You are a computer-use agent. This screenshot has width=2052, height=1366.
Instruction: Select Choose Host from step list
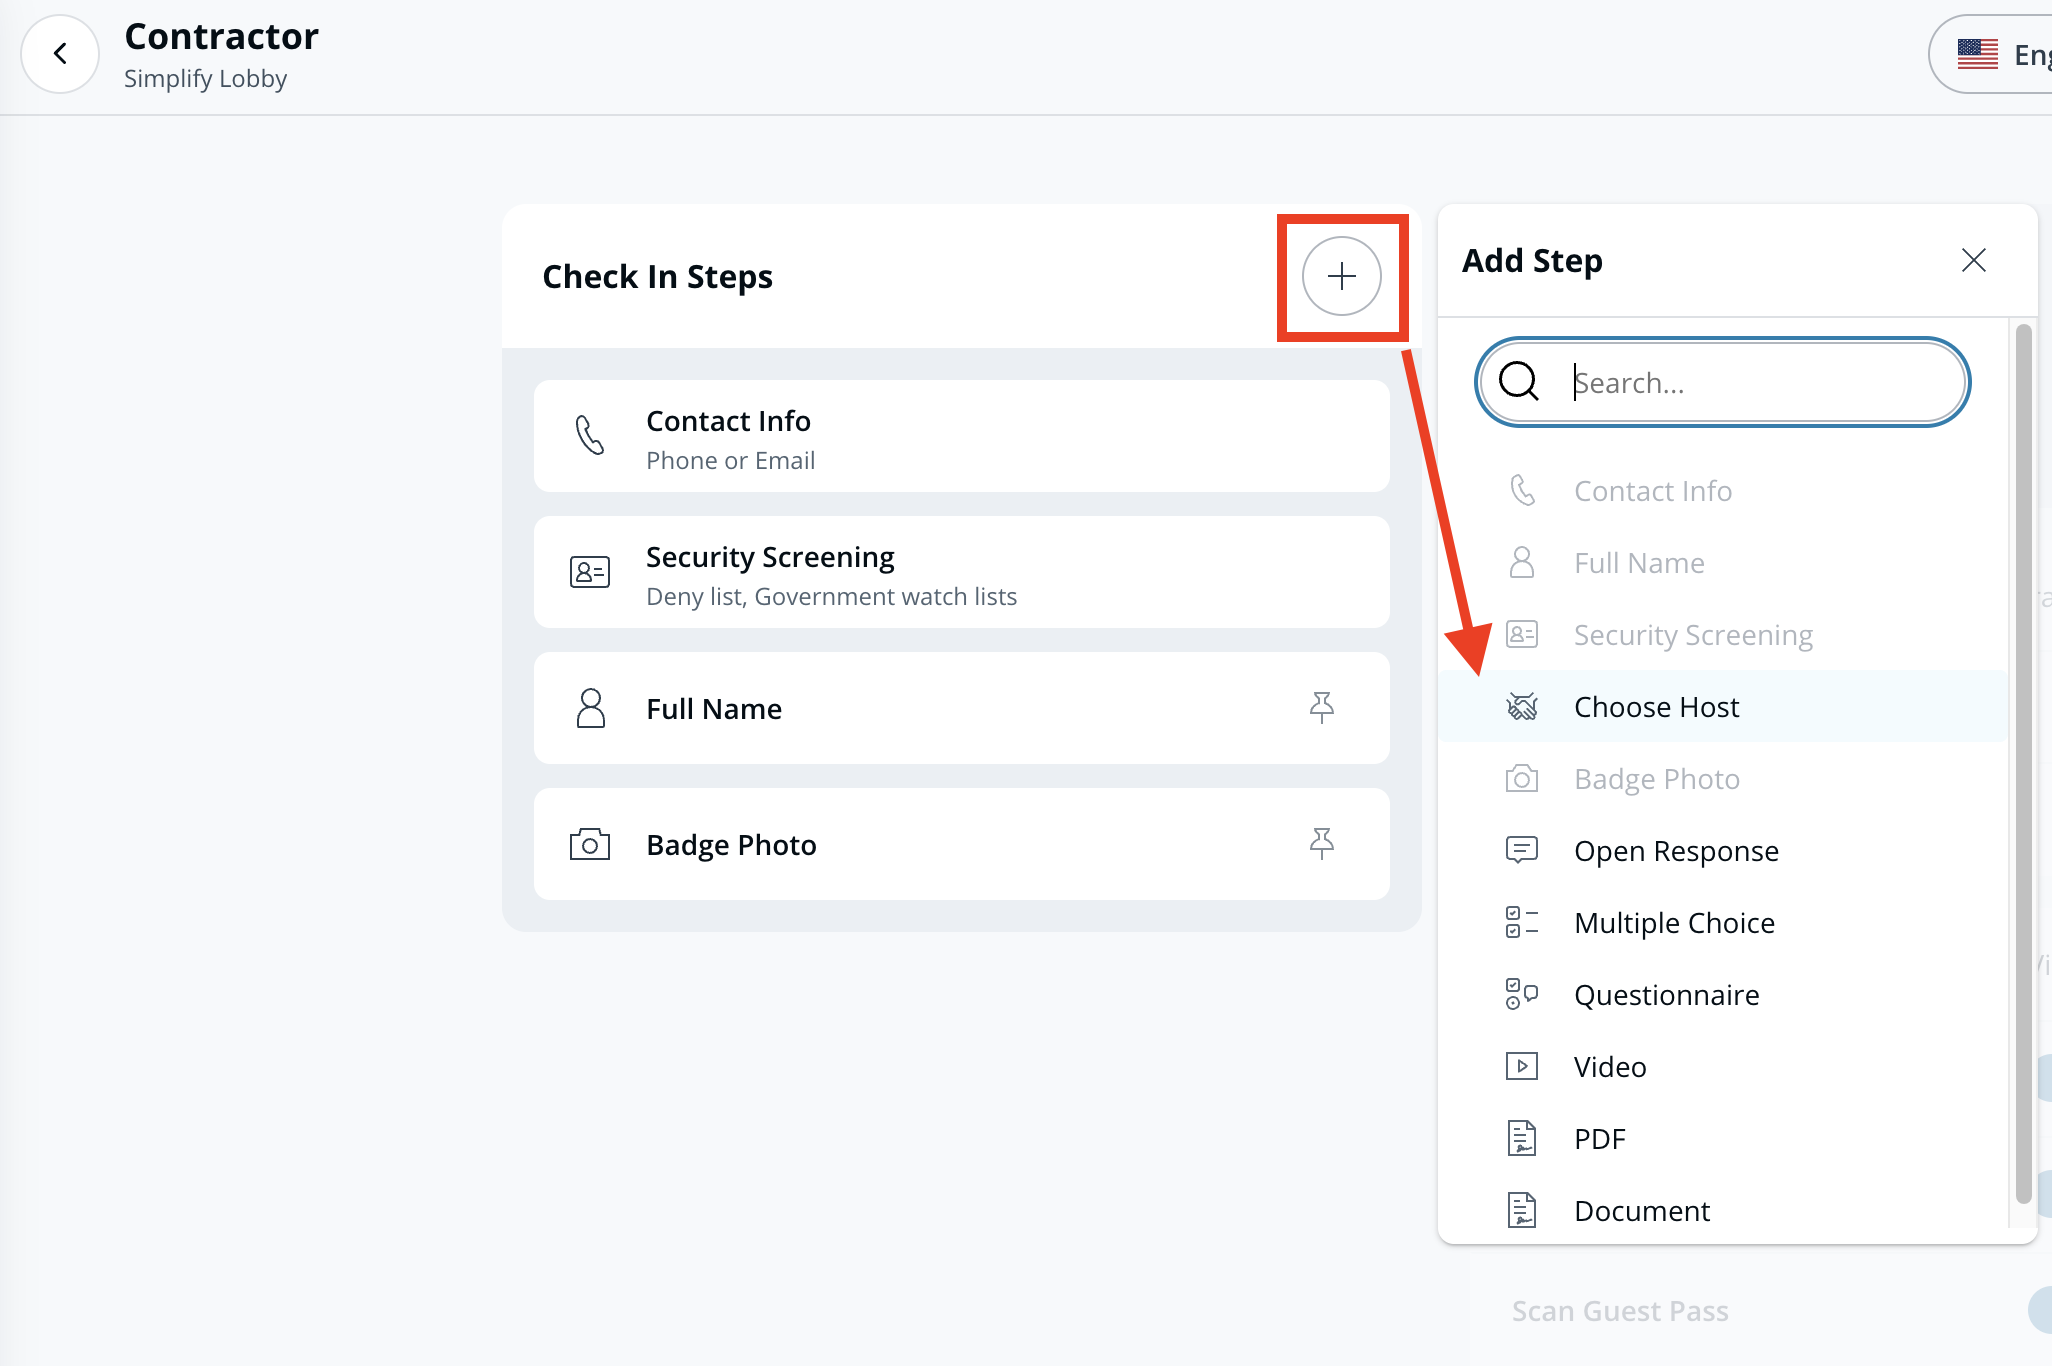click(1656, 707)
